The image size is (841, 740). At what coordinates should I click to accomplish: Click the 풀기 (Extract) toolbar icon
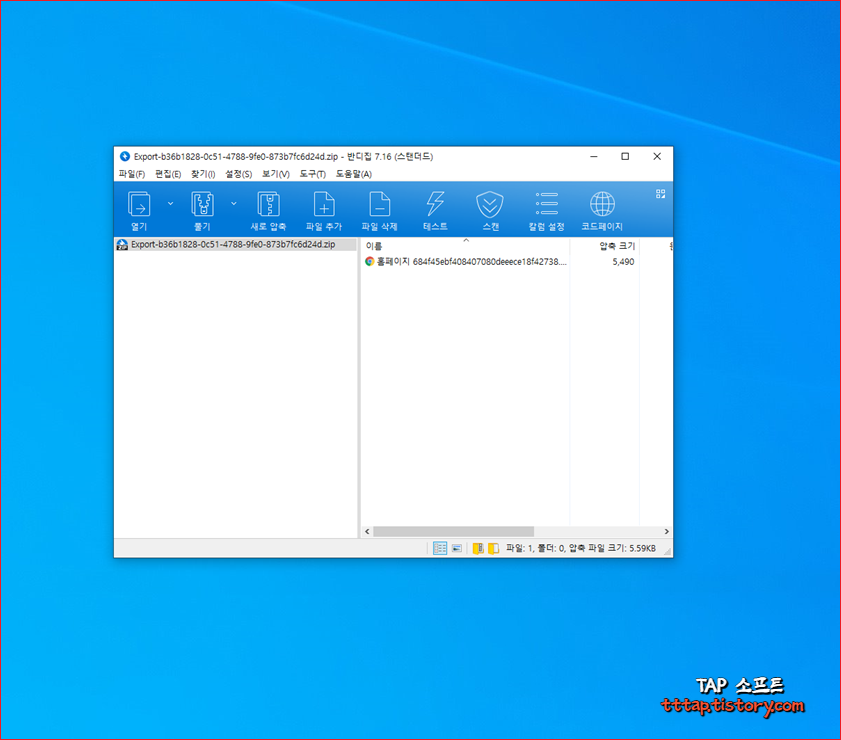click(x=202, y=210)
